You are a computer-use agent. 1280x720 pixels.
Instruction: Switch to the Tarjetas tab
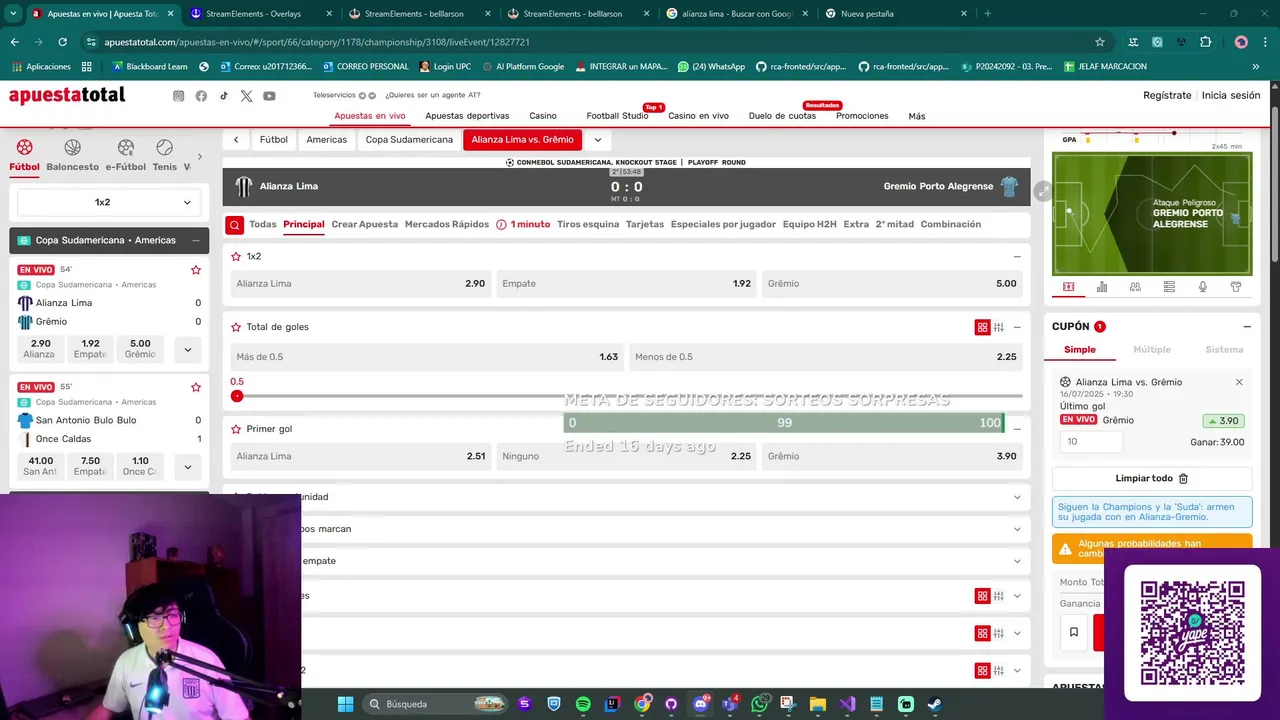(x=645, y=225)
